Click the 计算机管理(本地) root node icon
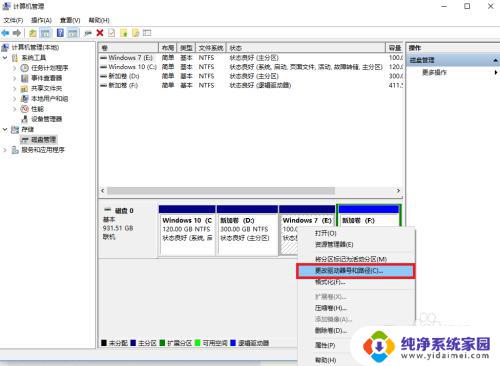The height and width of the screenshot is (366, 500). [5, 47]
